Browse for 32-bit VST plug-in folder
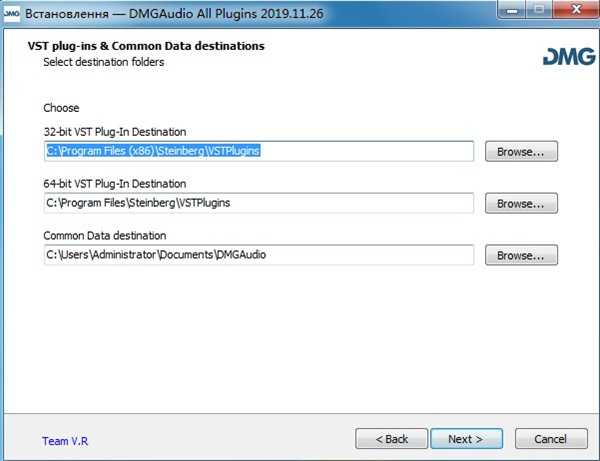 coord(521,151)
